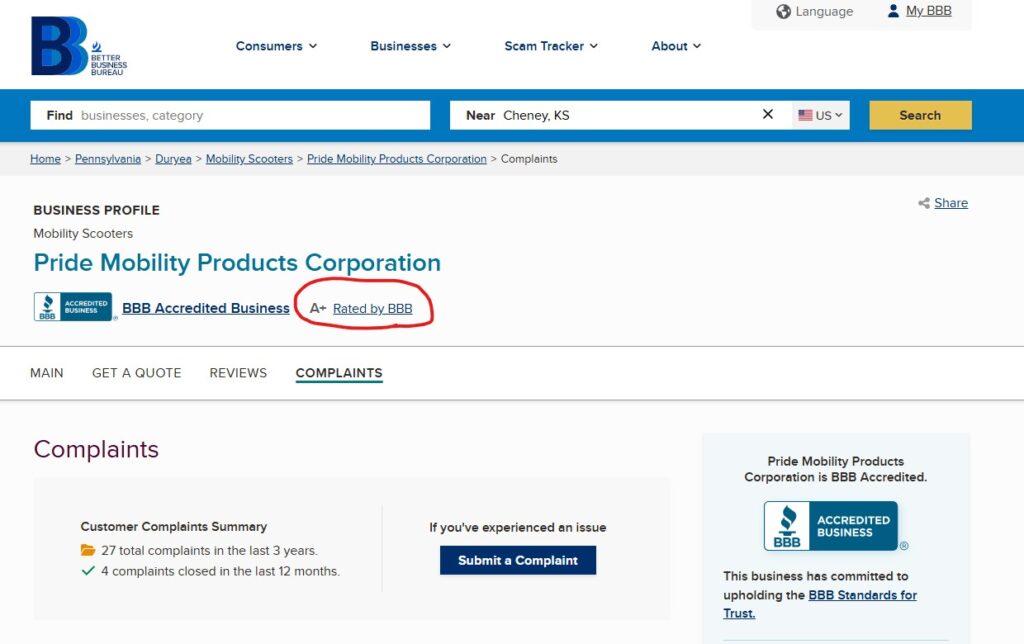1024x644 pixels.
Task: Click the small BBB Accredited Business seal
Action: click(74, 307)
